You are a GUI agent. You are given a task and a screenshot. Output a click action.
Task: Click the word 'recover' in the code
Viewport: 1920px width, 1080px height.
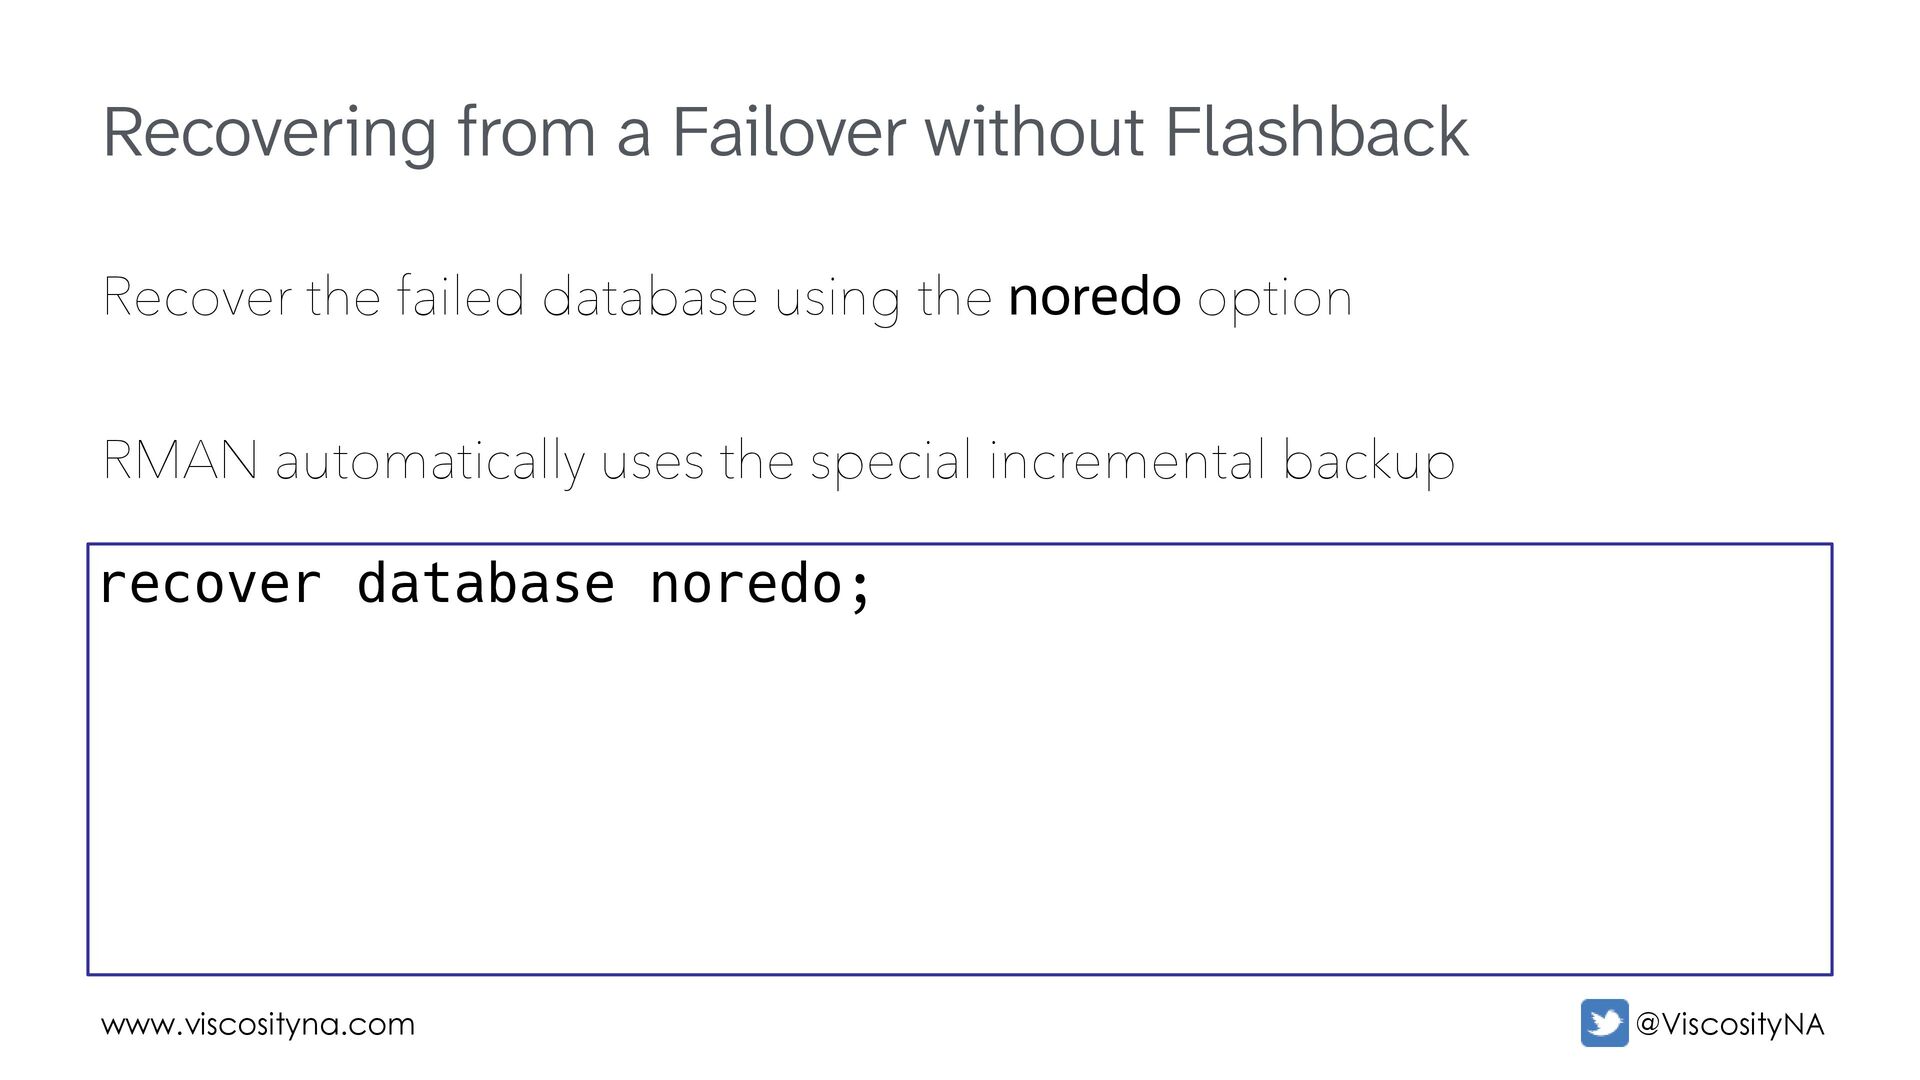pos(210,584)
